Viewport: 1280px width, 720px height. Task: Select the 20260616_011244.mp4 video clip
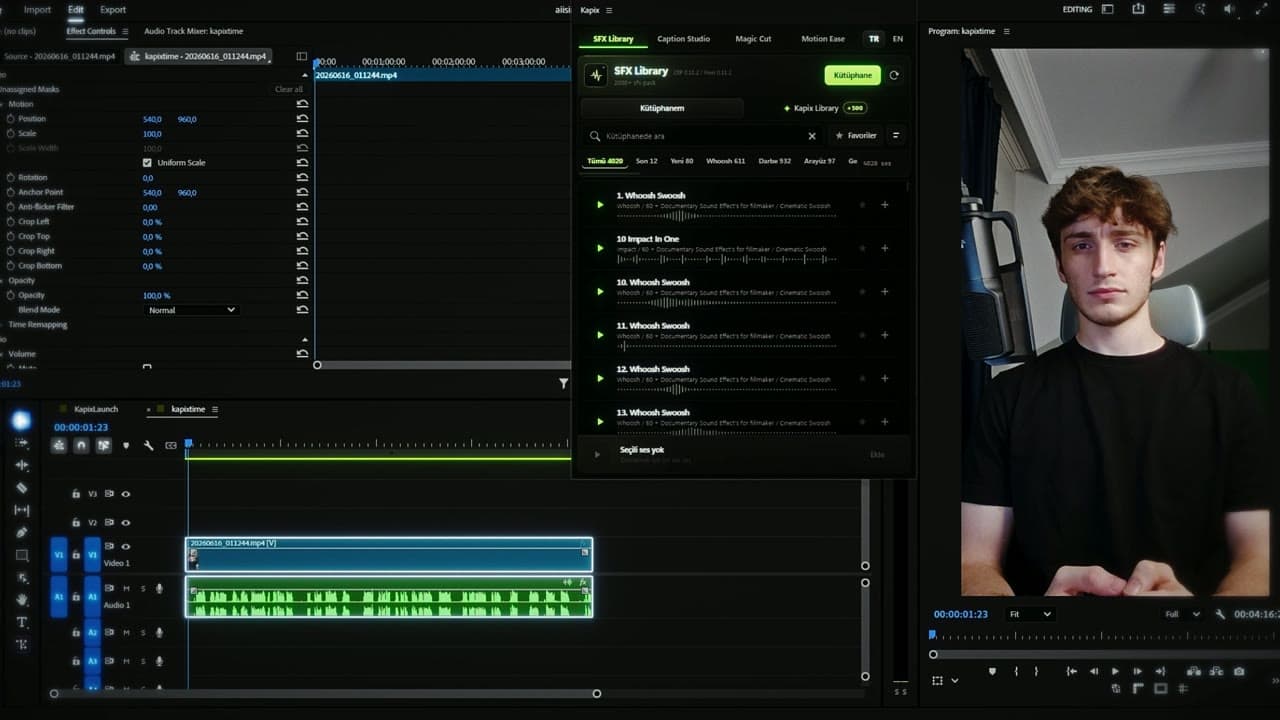(x=389, y=554)
